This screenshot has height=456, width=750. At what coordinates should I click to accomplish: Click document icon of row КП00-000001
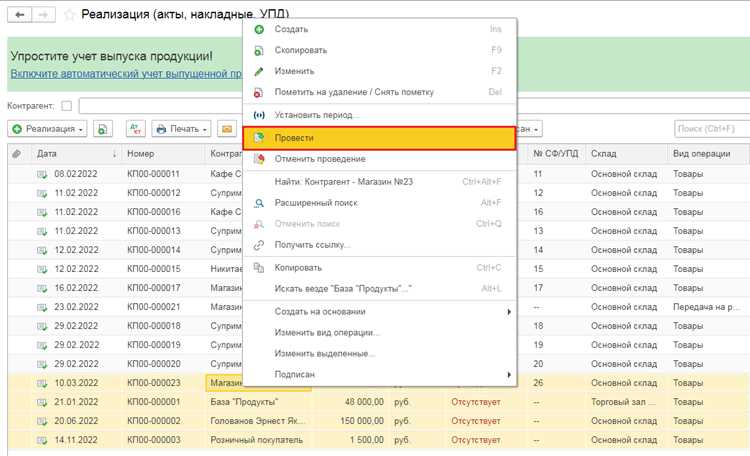coord(42,402)
